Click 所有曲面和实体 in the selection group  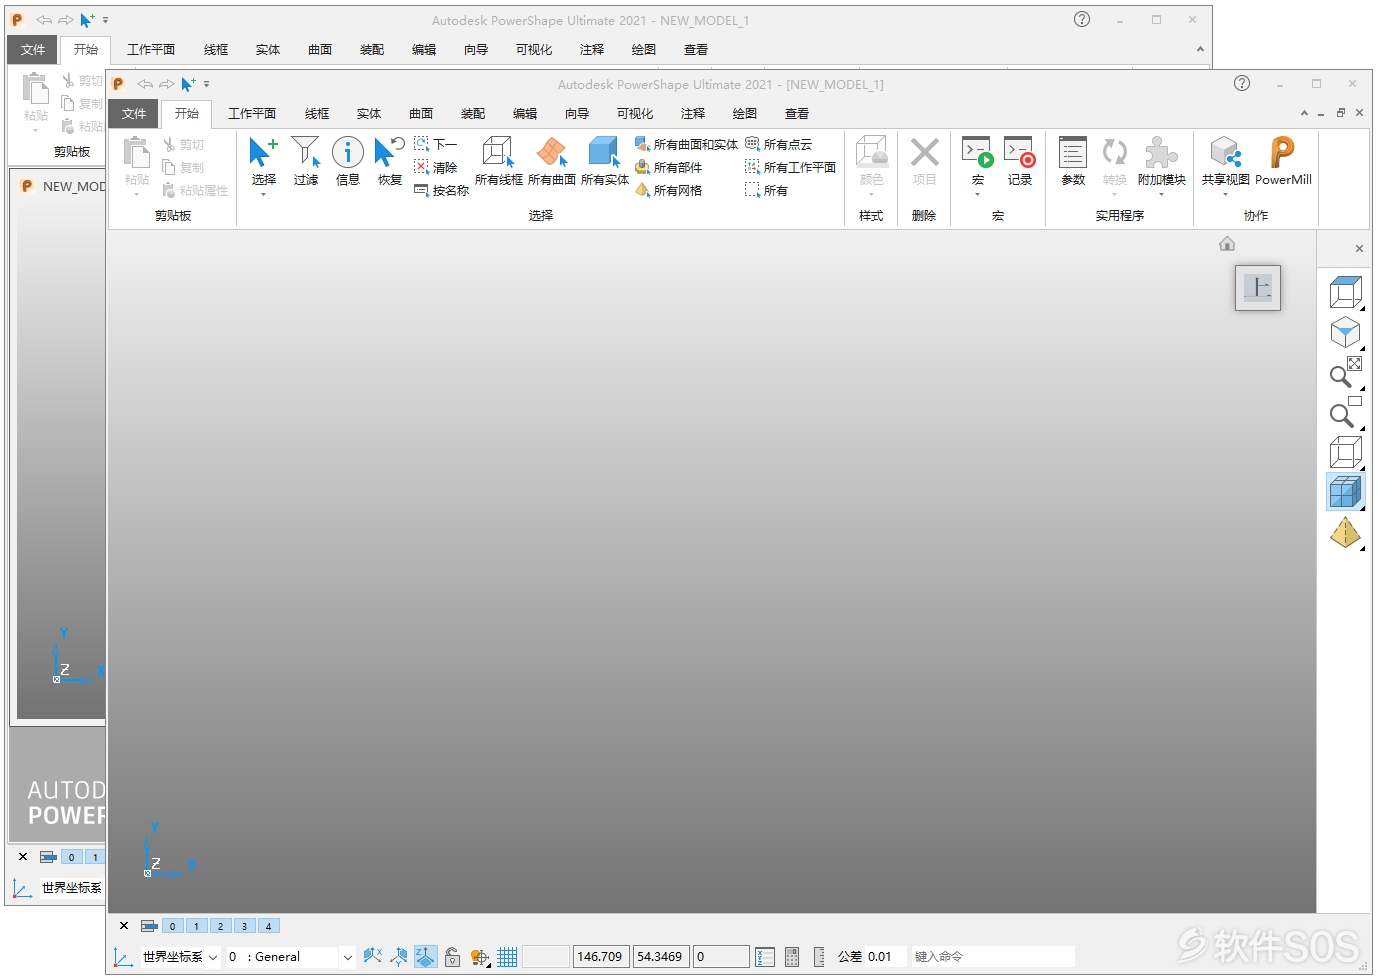686,145
